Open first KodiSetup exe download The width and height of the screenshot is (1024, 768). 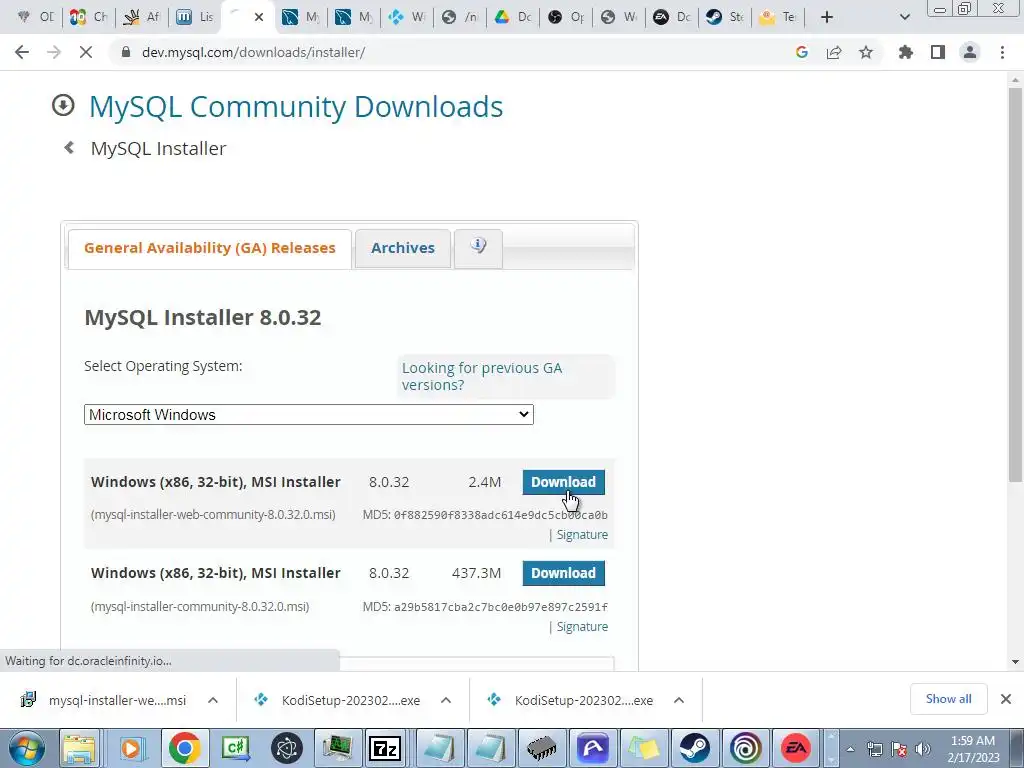pos(338,700)
